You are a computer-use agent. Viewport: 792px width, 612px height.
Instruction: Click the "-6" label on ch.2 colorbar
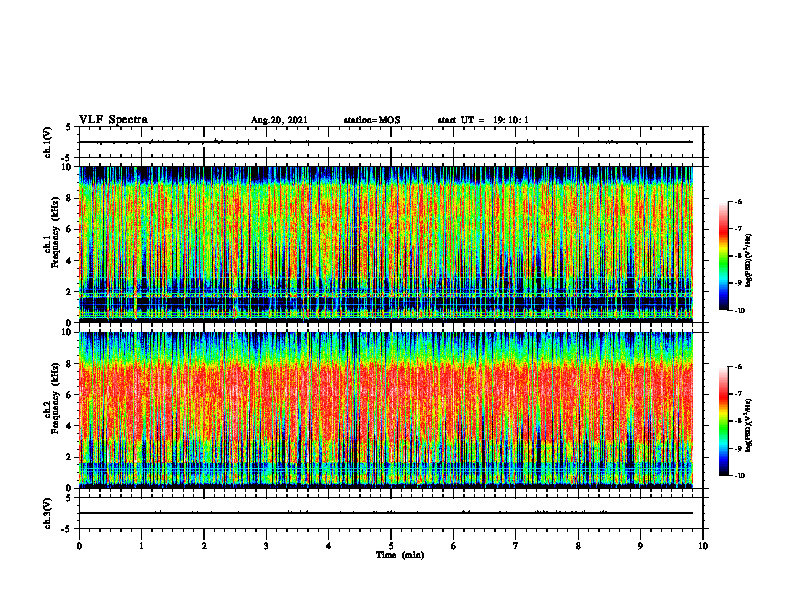tap(738, 367)
